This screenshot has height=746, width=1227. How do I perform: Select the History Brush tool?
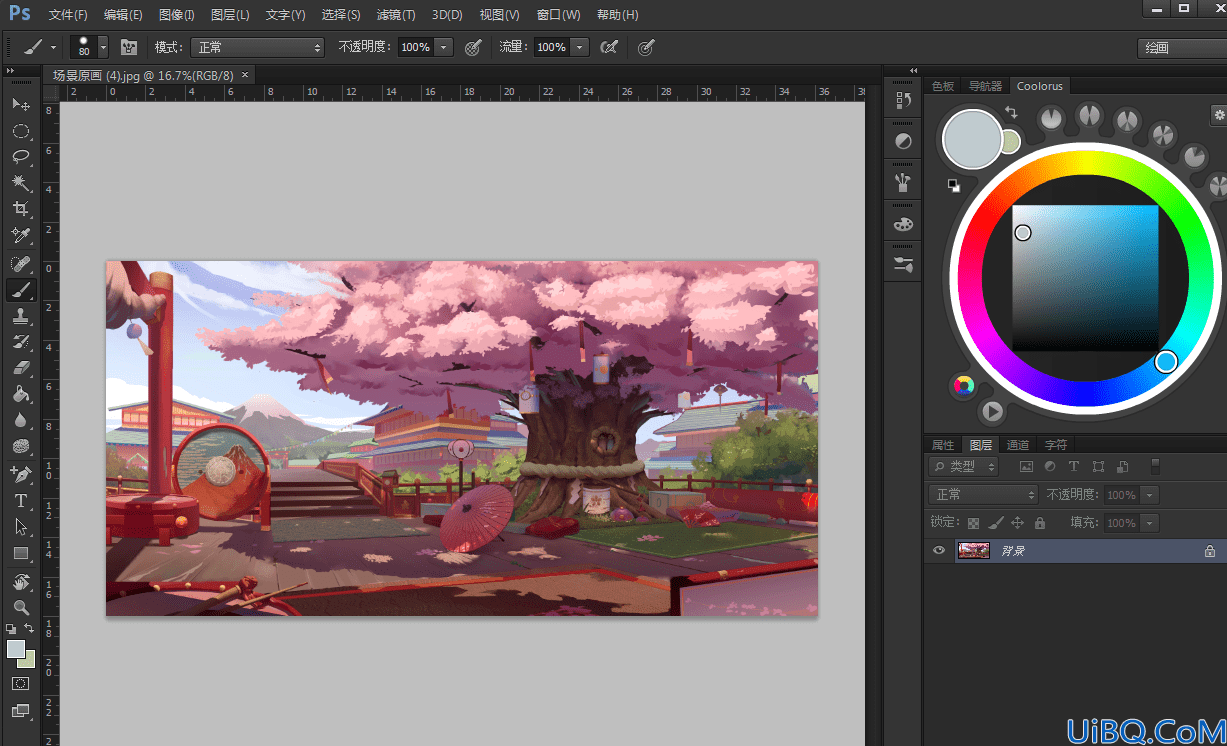coord(20,343)
